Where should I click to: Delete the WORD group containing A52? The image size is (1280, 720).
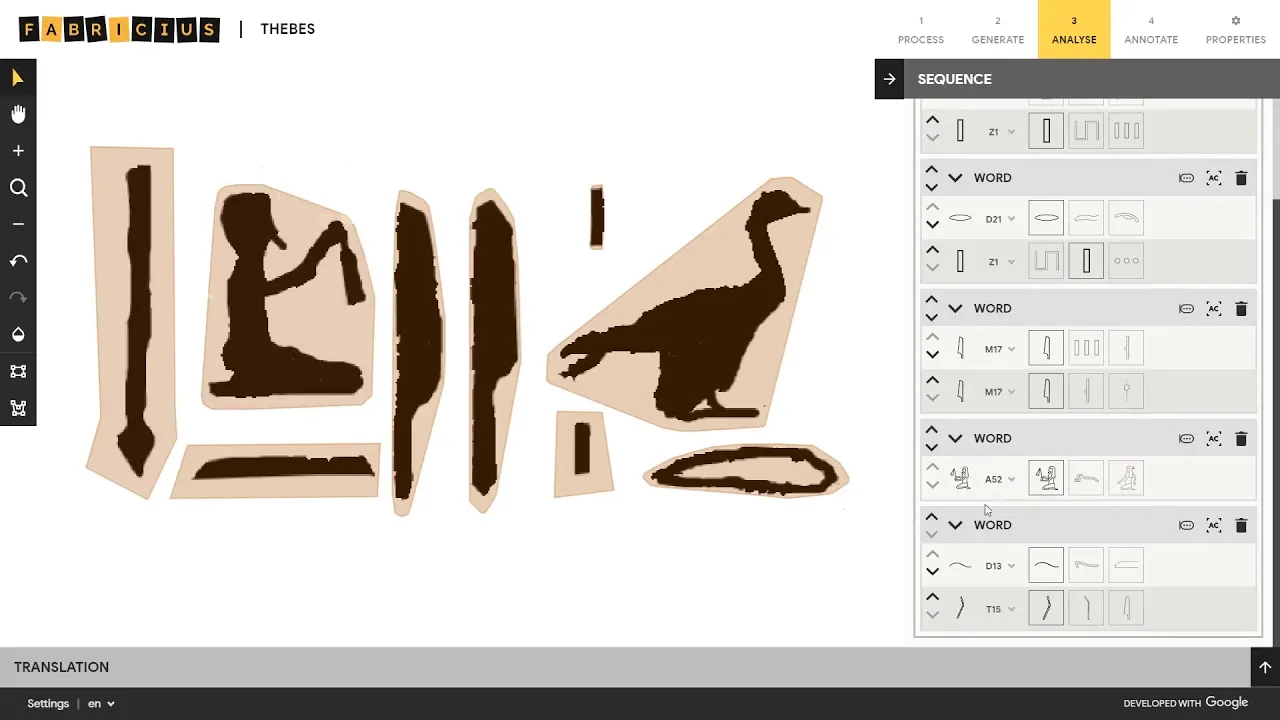[1241, 439]
